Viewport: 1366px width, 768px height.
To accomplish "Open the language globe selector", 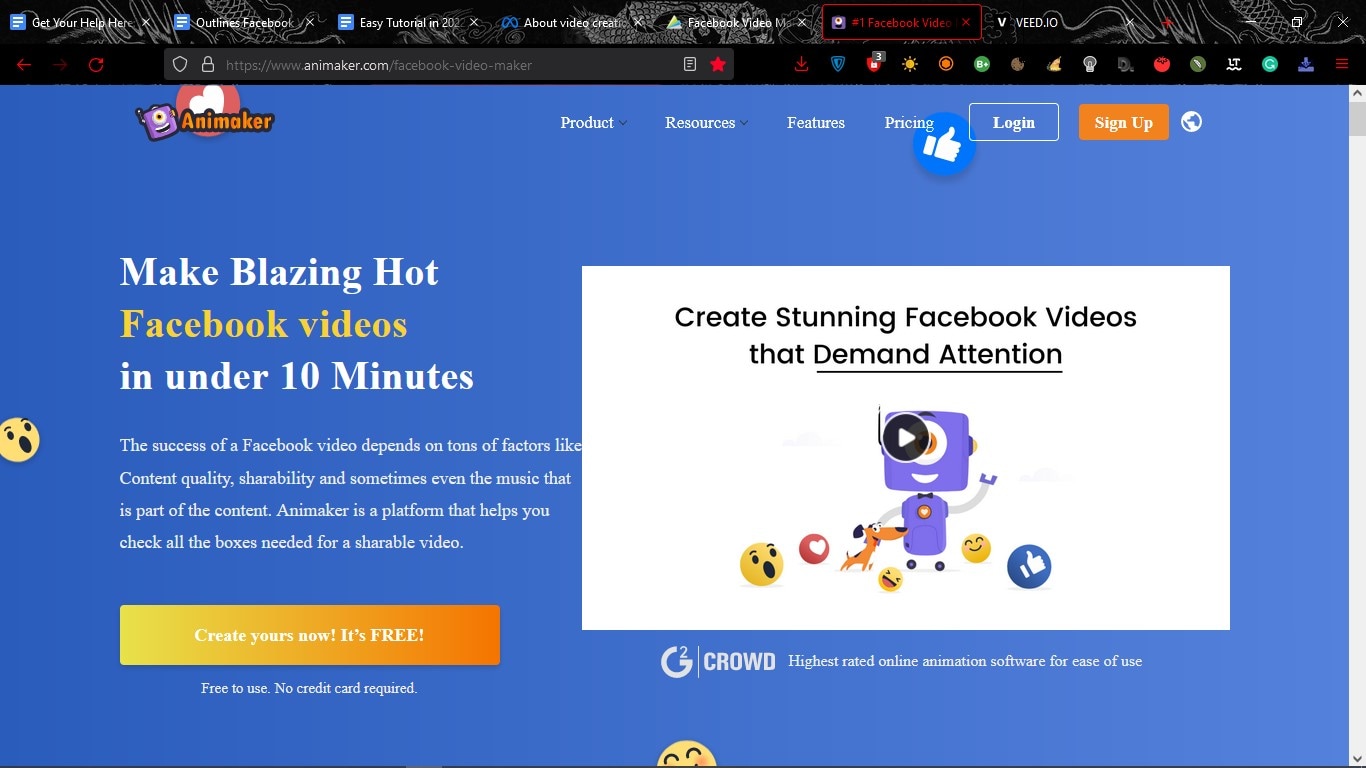I will [1191, 122].
